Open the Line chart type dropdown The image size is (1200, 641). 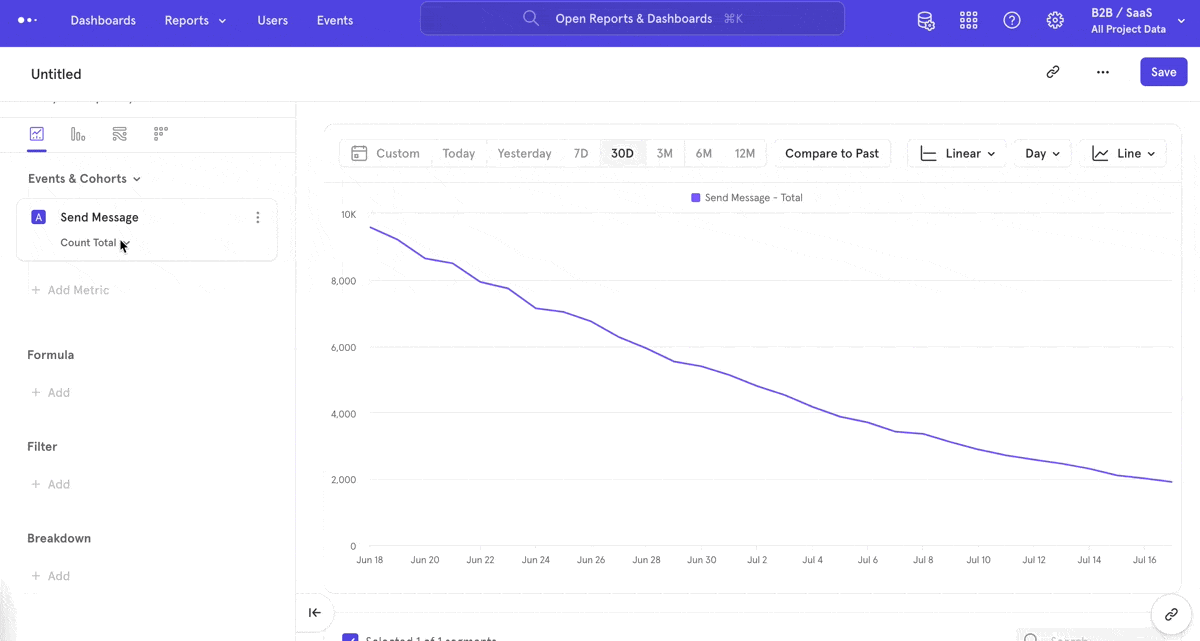pyautogui.click(x=1123, y=154)
